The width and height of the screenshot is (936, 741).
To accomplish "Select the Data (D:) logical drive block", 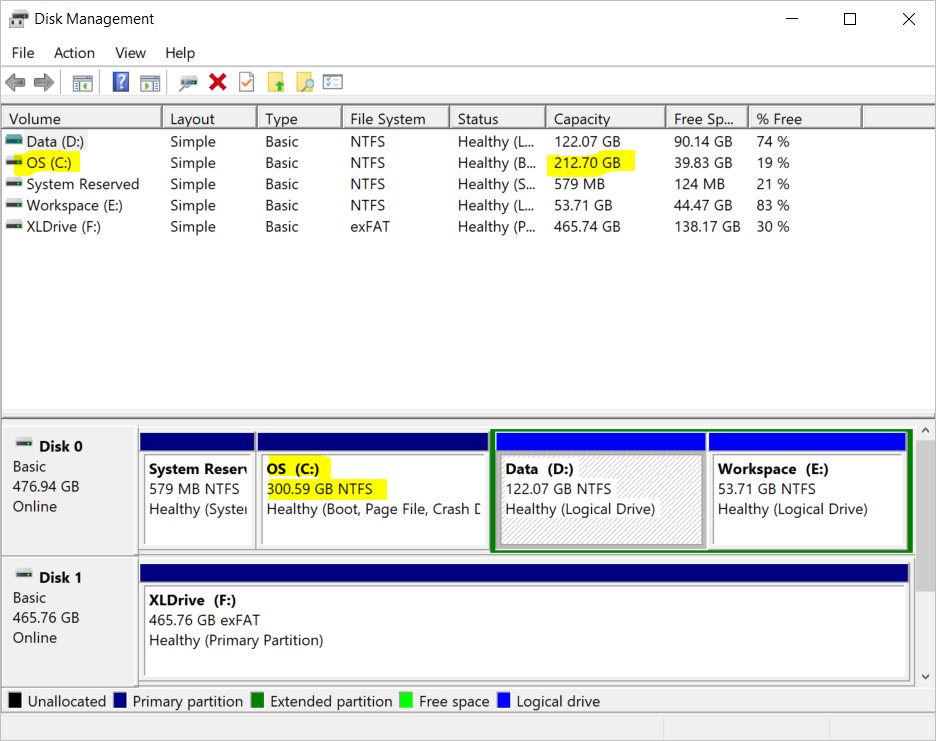I will point(601,490).
